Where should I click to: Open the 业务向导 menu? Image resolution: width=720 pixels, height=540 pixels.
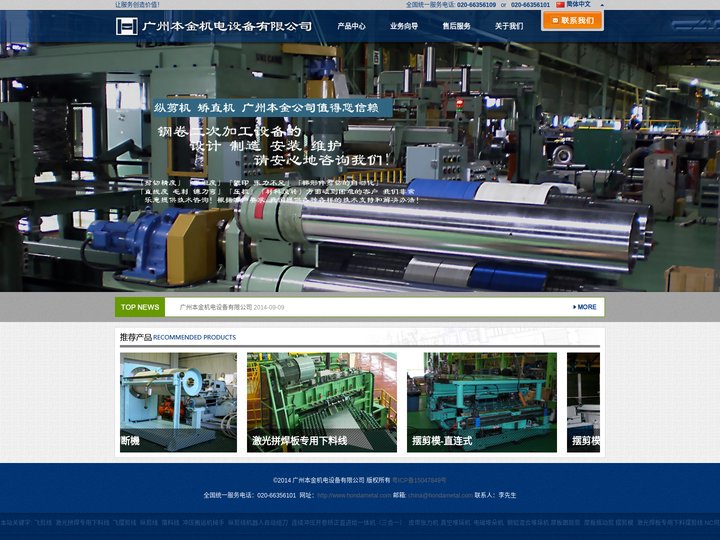pyautogui.click(x=404, y=26)
